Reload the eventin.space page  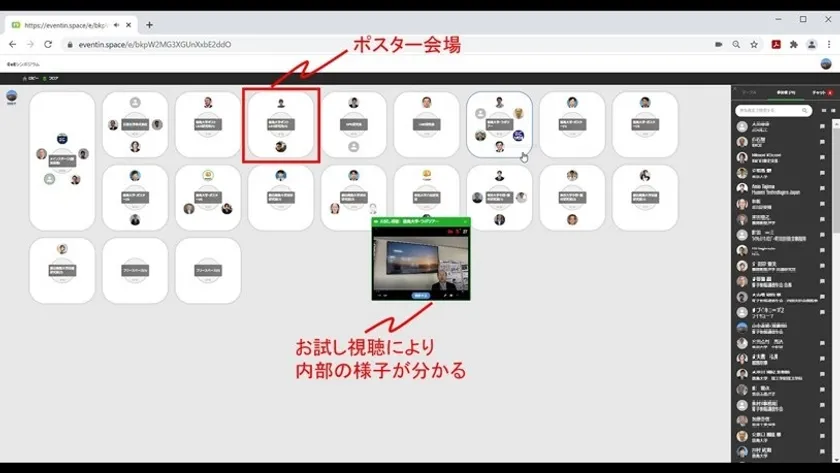point(48,44)
